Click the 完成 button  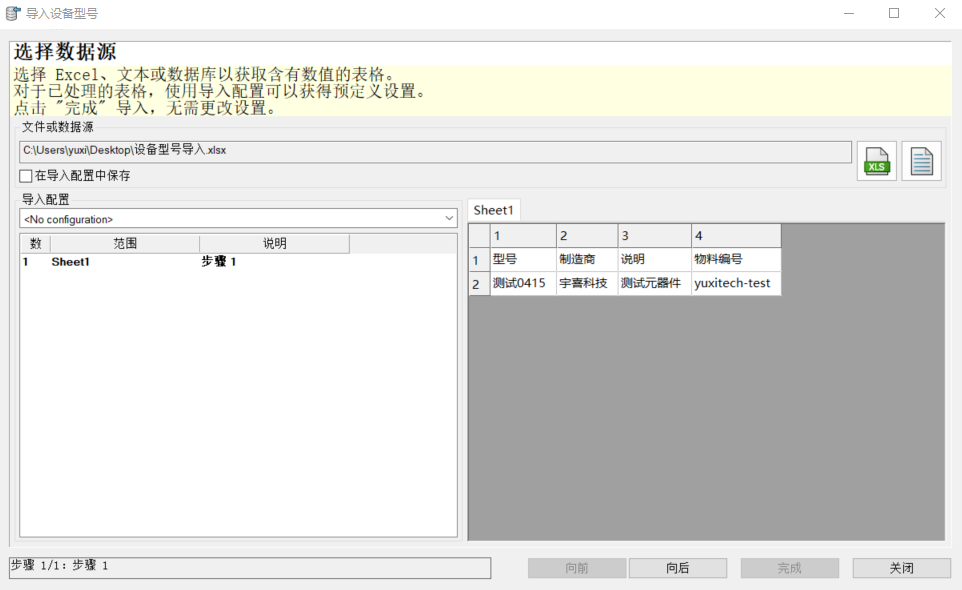point(788,567)
